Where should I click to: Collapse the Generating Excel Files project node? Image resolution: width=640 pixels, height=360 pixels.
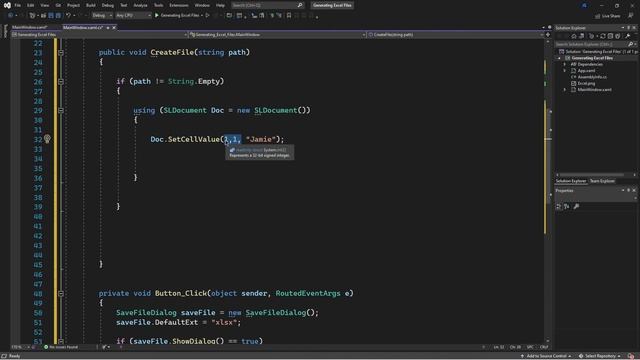tap(560, 58)
